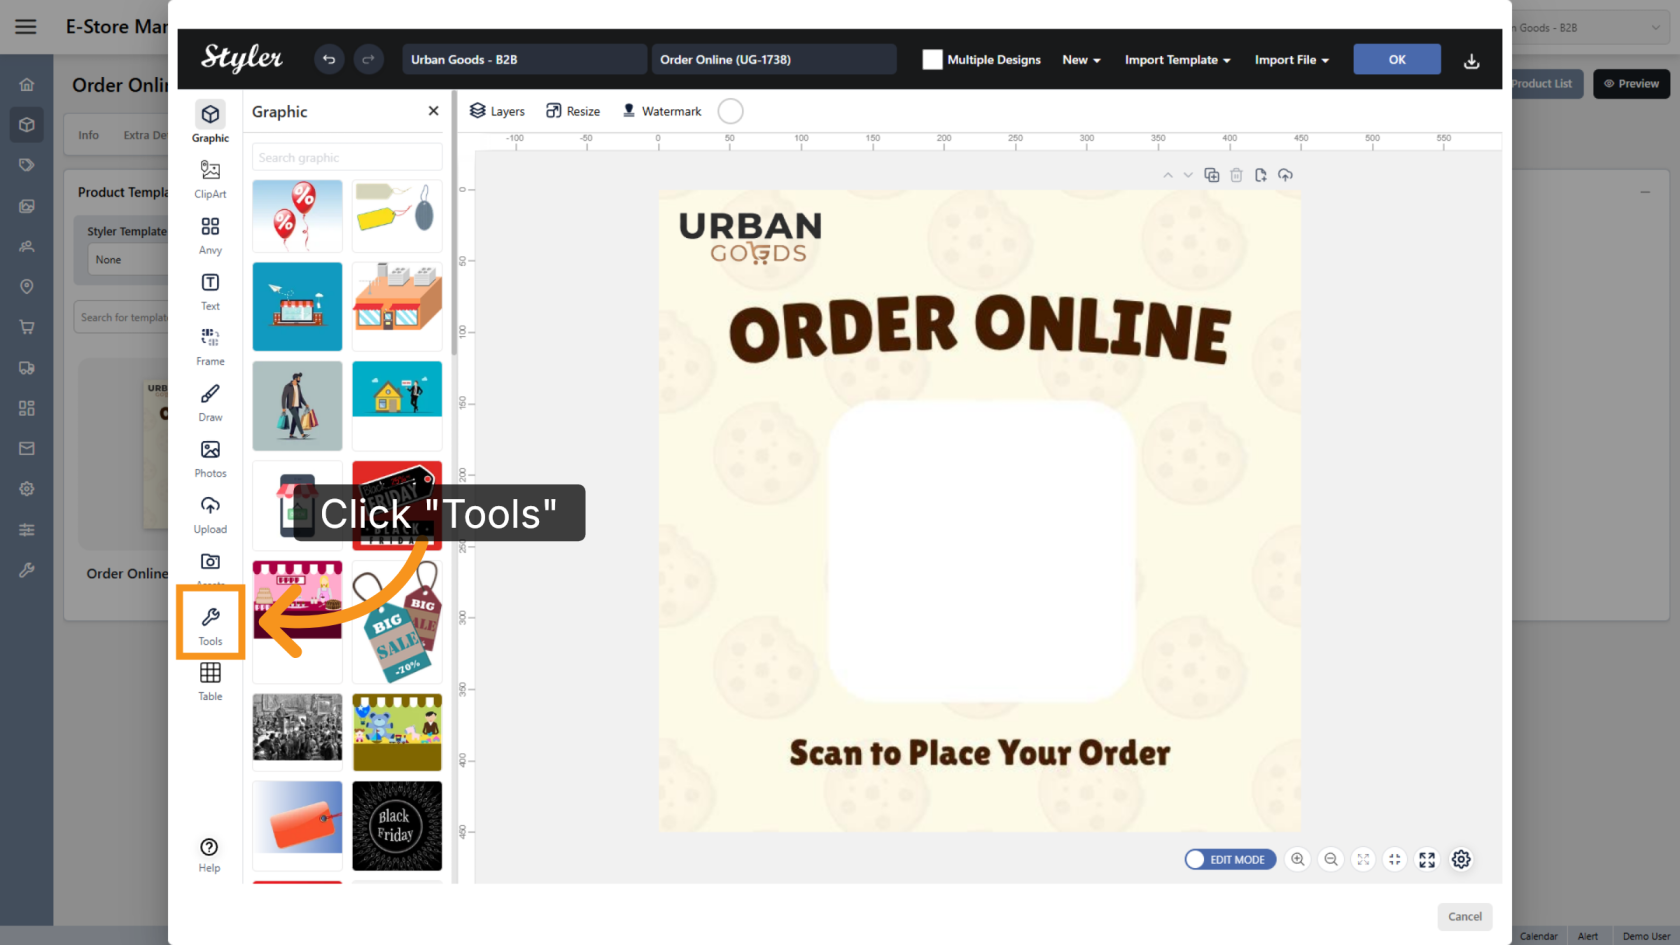
Task: Click the Urban Goods - B2B name field
Action: coord(524,59)
